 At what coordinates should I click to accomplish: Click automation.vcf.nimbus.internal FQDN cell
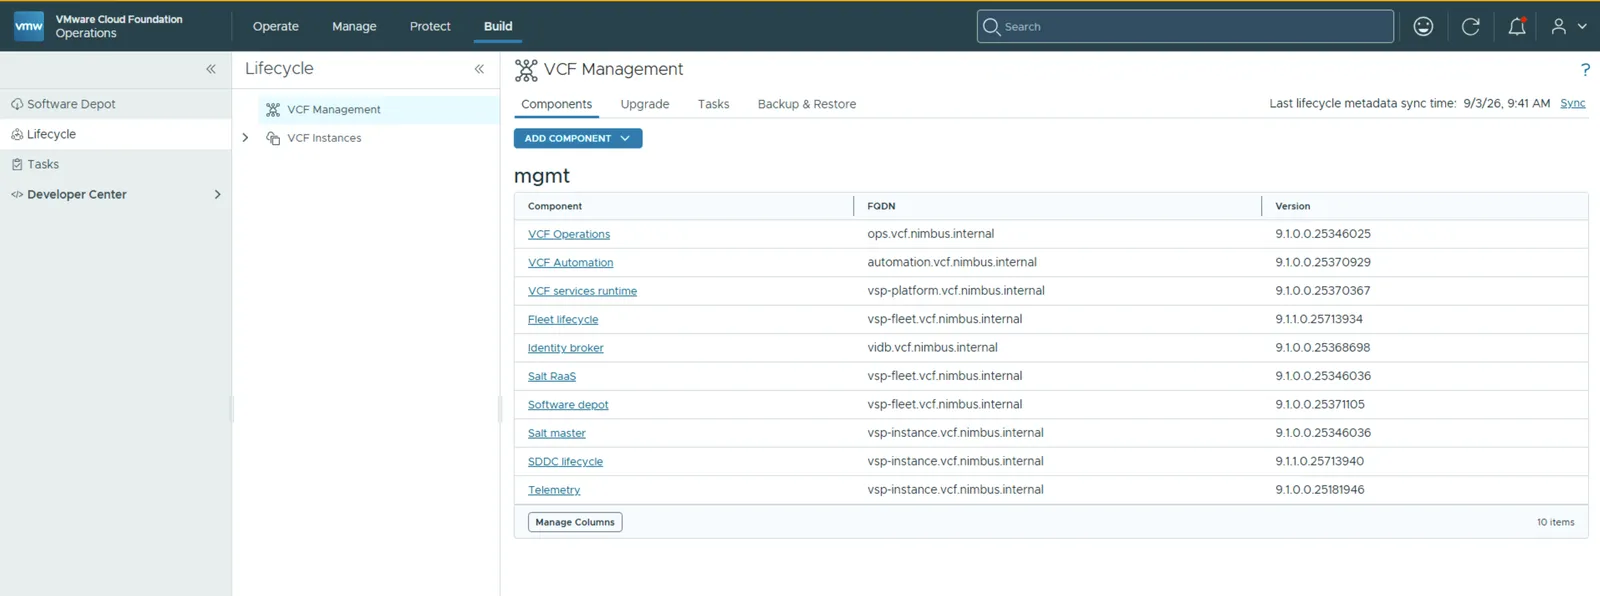pos(952,262)
